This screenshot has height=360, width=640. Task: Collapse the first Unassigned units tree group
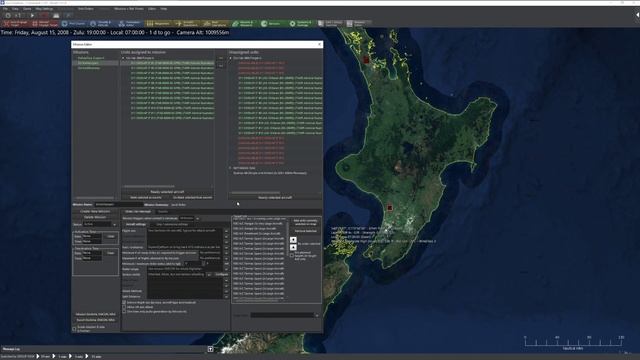click(x=231, y=58)
